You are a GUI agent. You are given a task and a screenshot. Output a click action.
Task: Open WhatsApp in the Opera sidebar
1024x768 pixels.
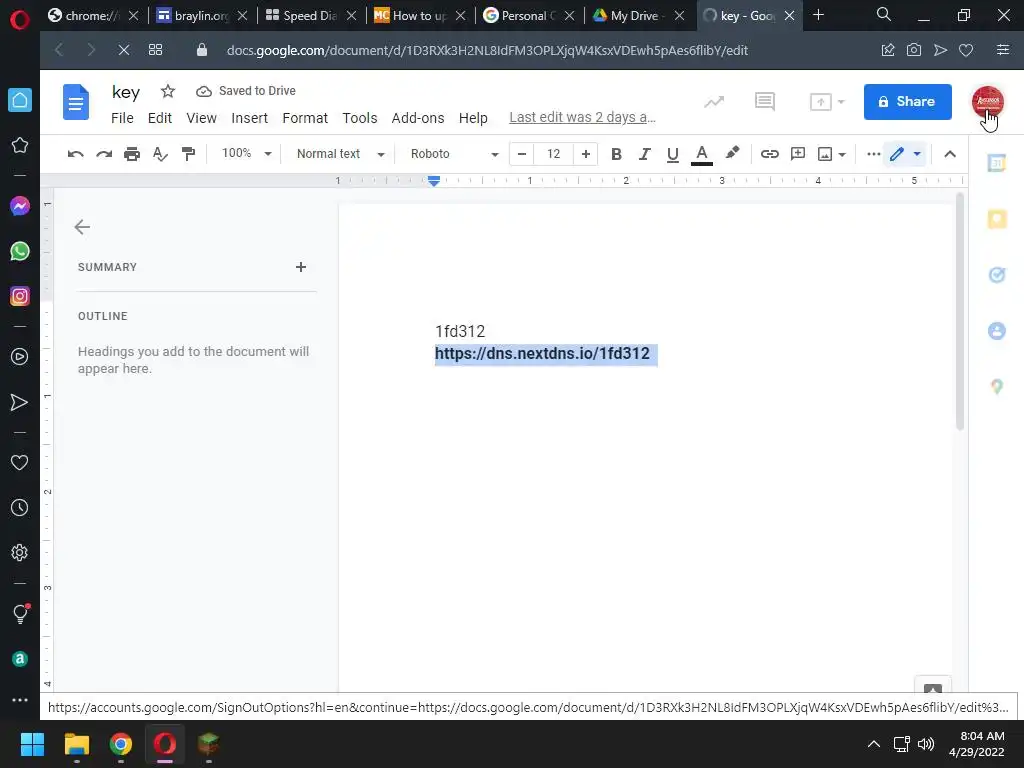[x=20, y=251]
